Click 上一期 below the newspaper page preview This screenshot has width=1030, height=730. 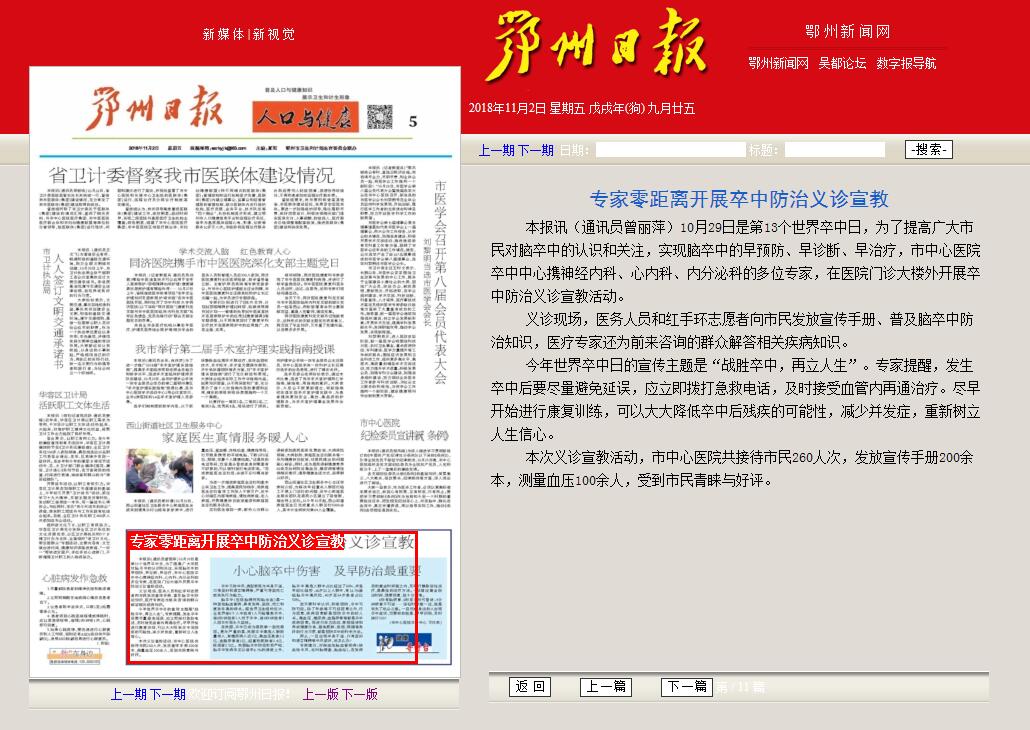click(x=129, y=695)
